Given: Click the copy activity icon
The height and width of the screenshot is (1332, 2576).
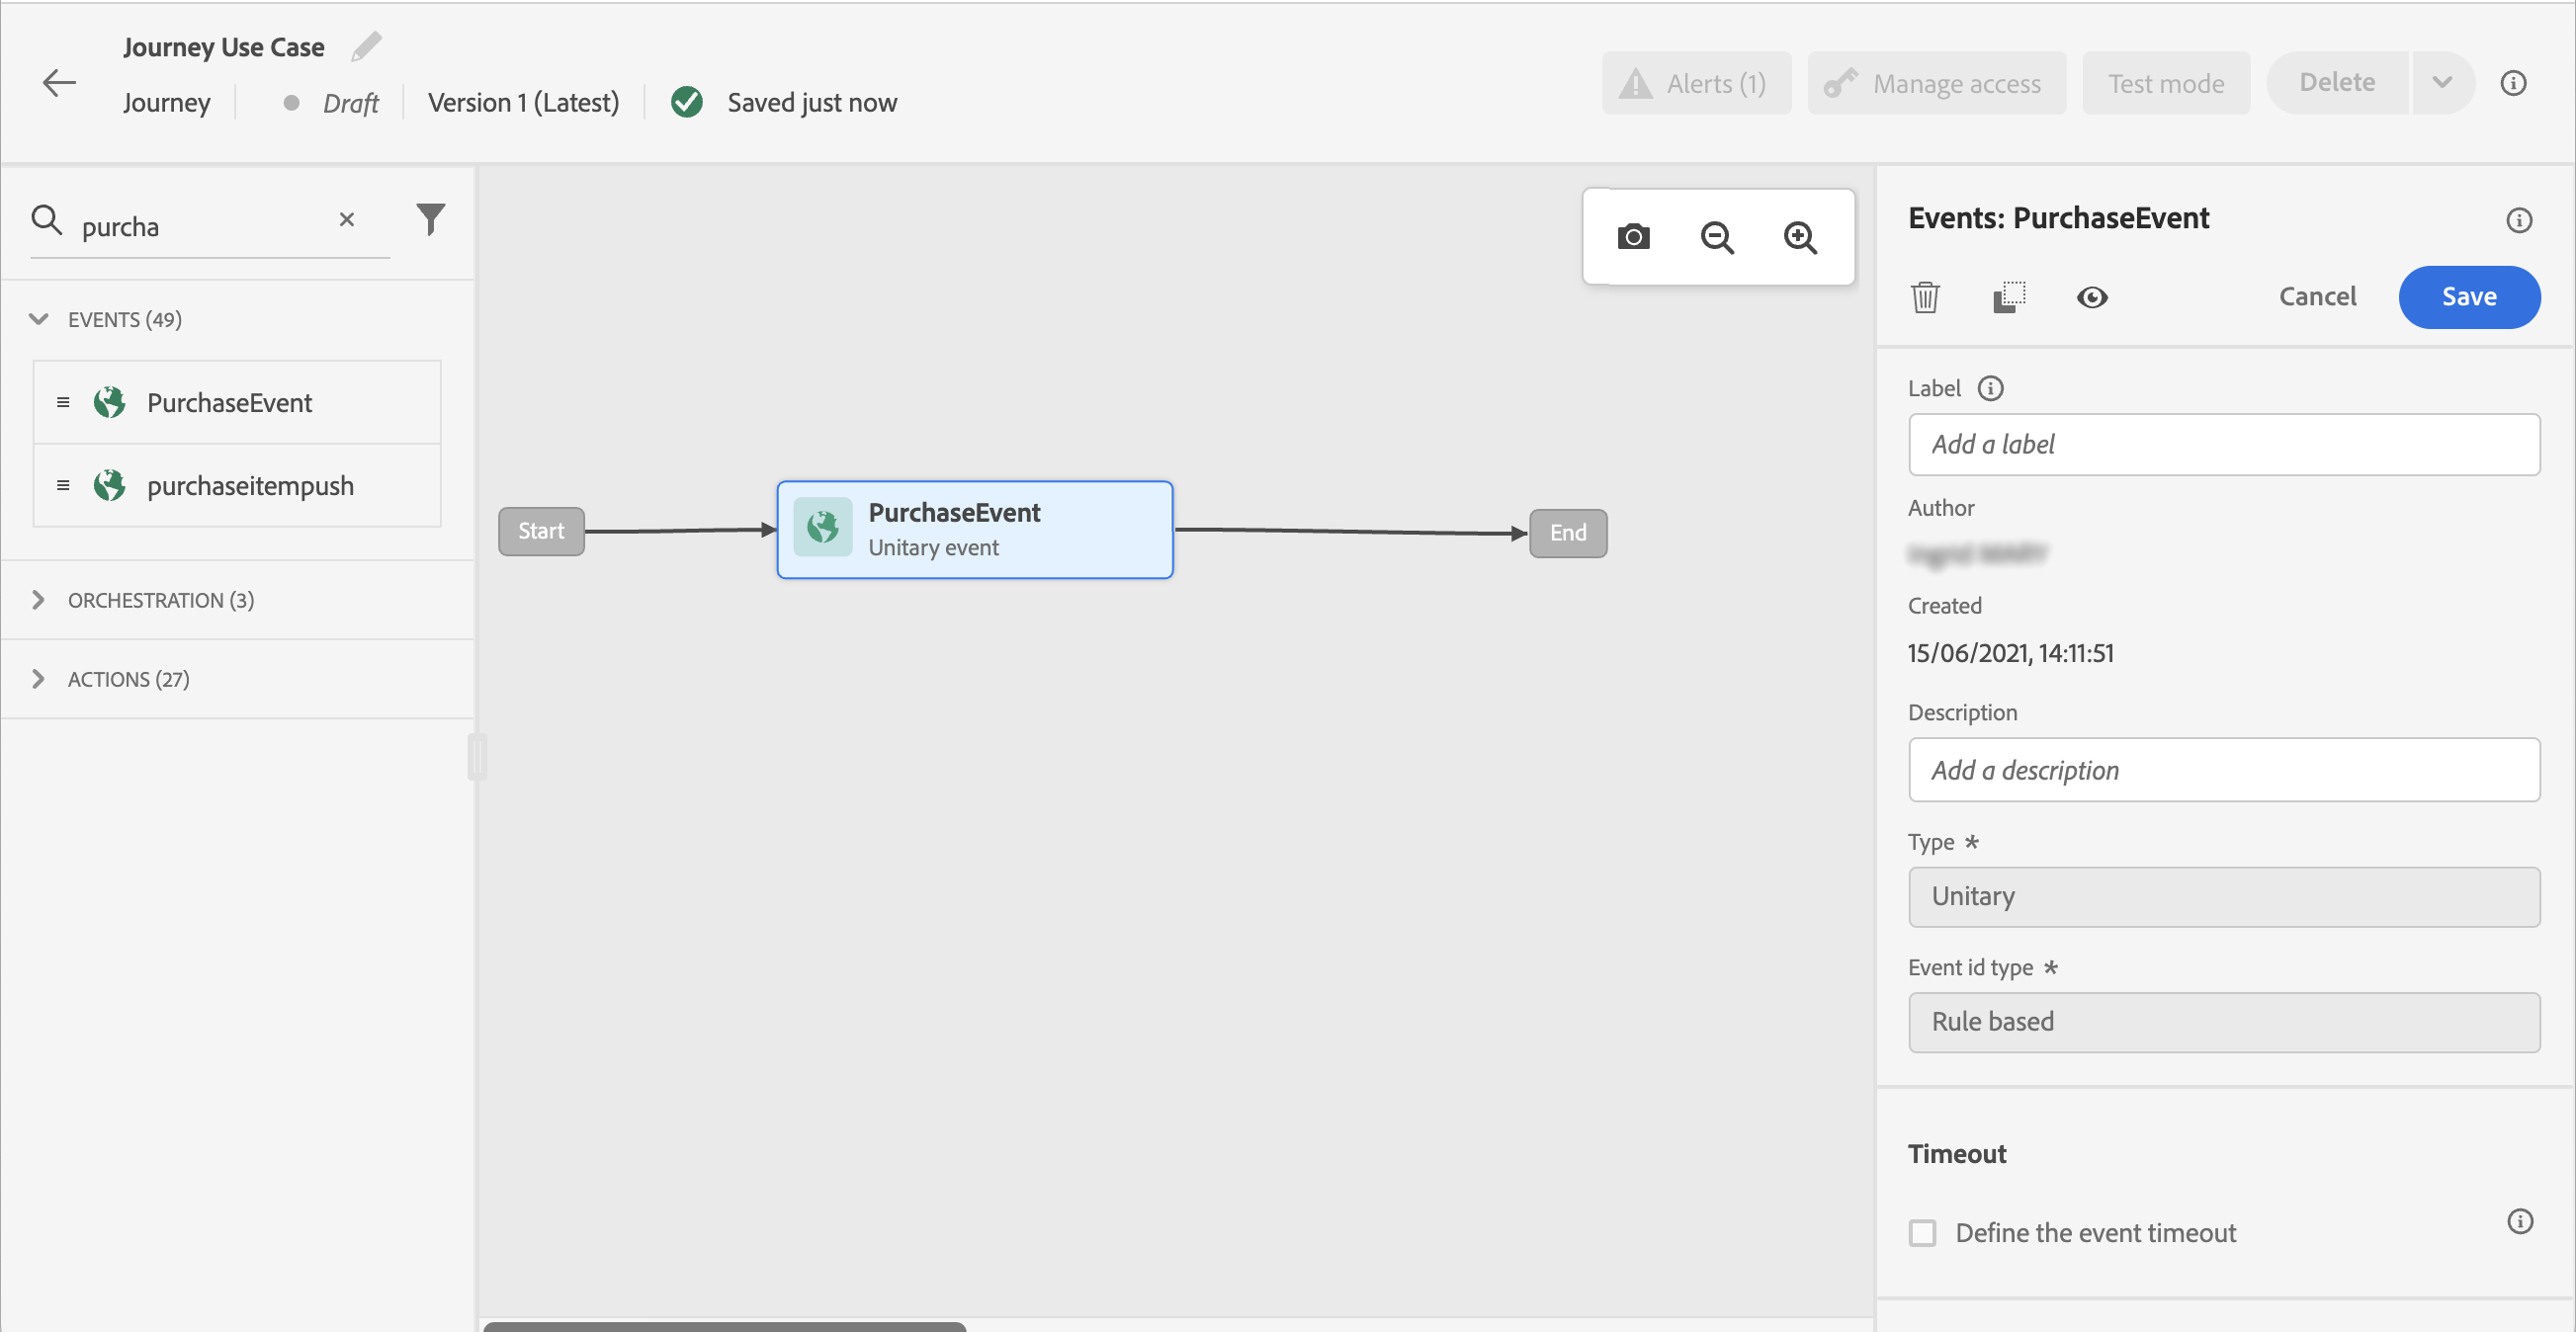Looking at the screenshot, I should click(2008, 297).
